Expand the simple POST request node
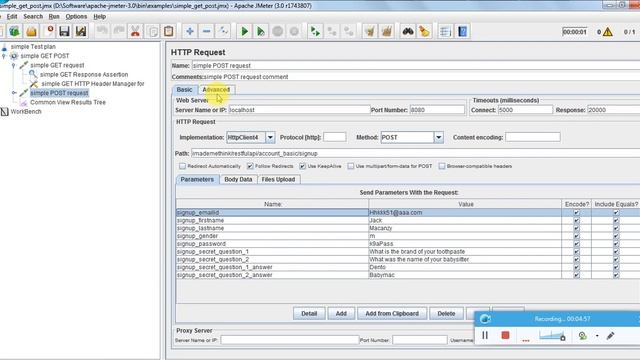Screen dimensions: 640x360 click(x=14, y=93)
